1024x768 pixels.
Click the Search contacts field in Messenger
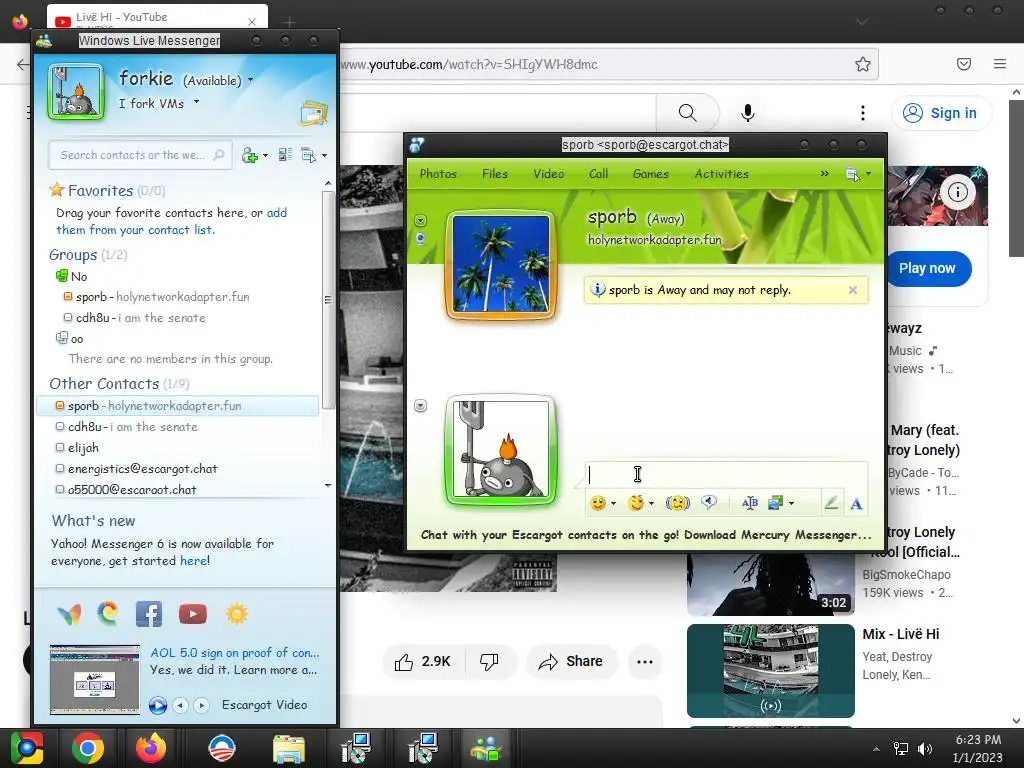(x=140, y=155)
